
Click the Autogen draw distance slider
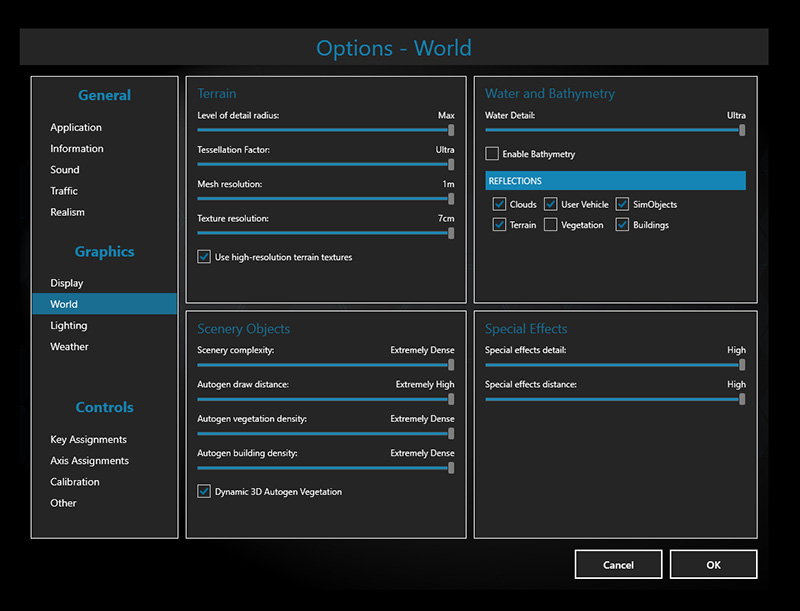click(x=326, y=399)
